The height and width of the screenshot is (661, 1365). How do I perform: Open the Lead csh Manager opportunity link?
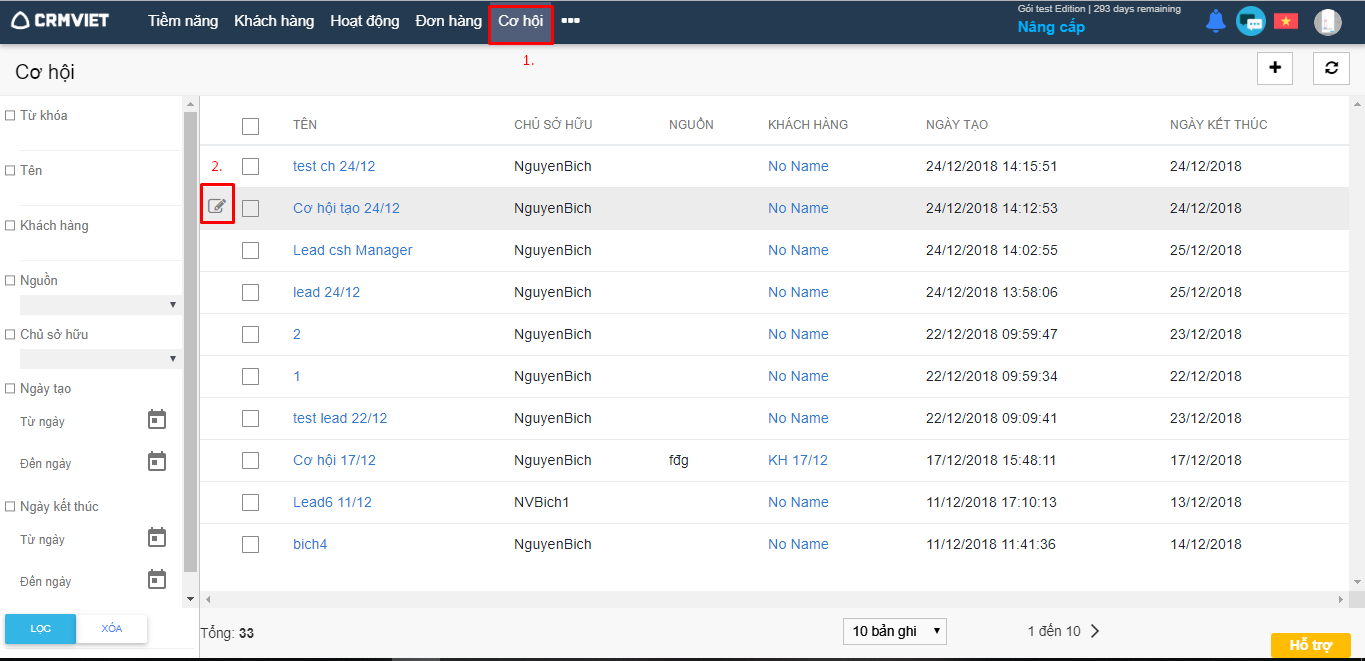[352, 250]
